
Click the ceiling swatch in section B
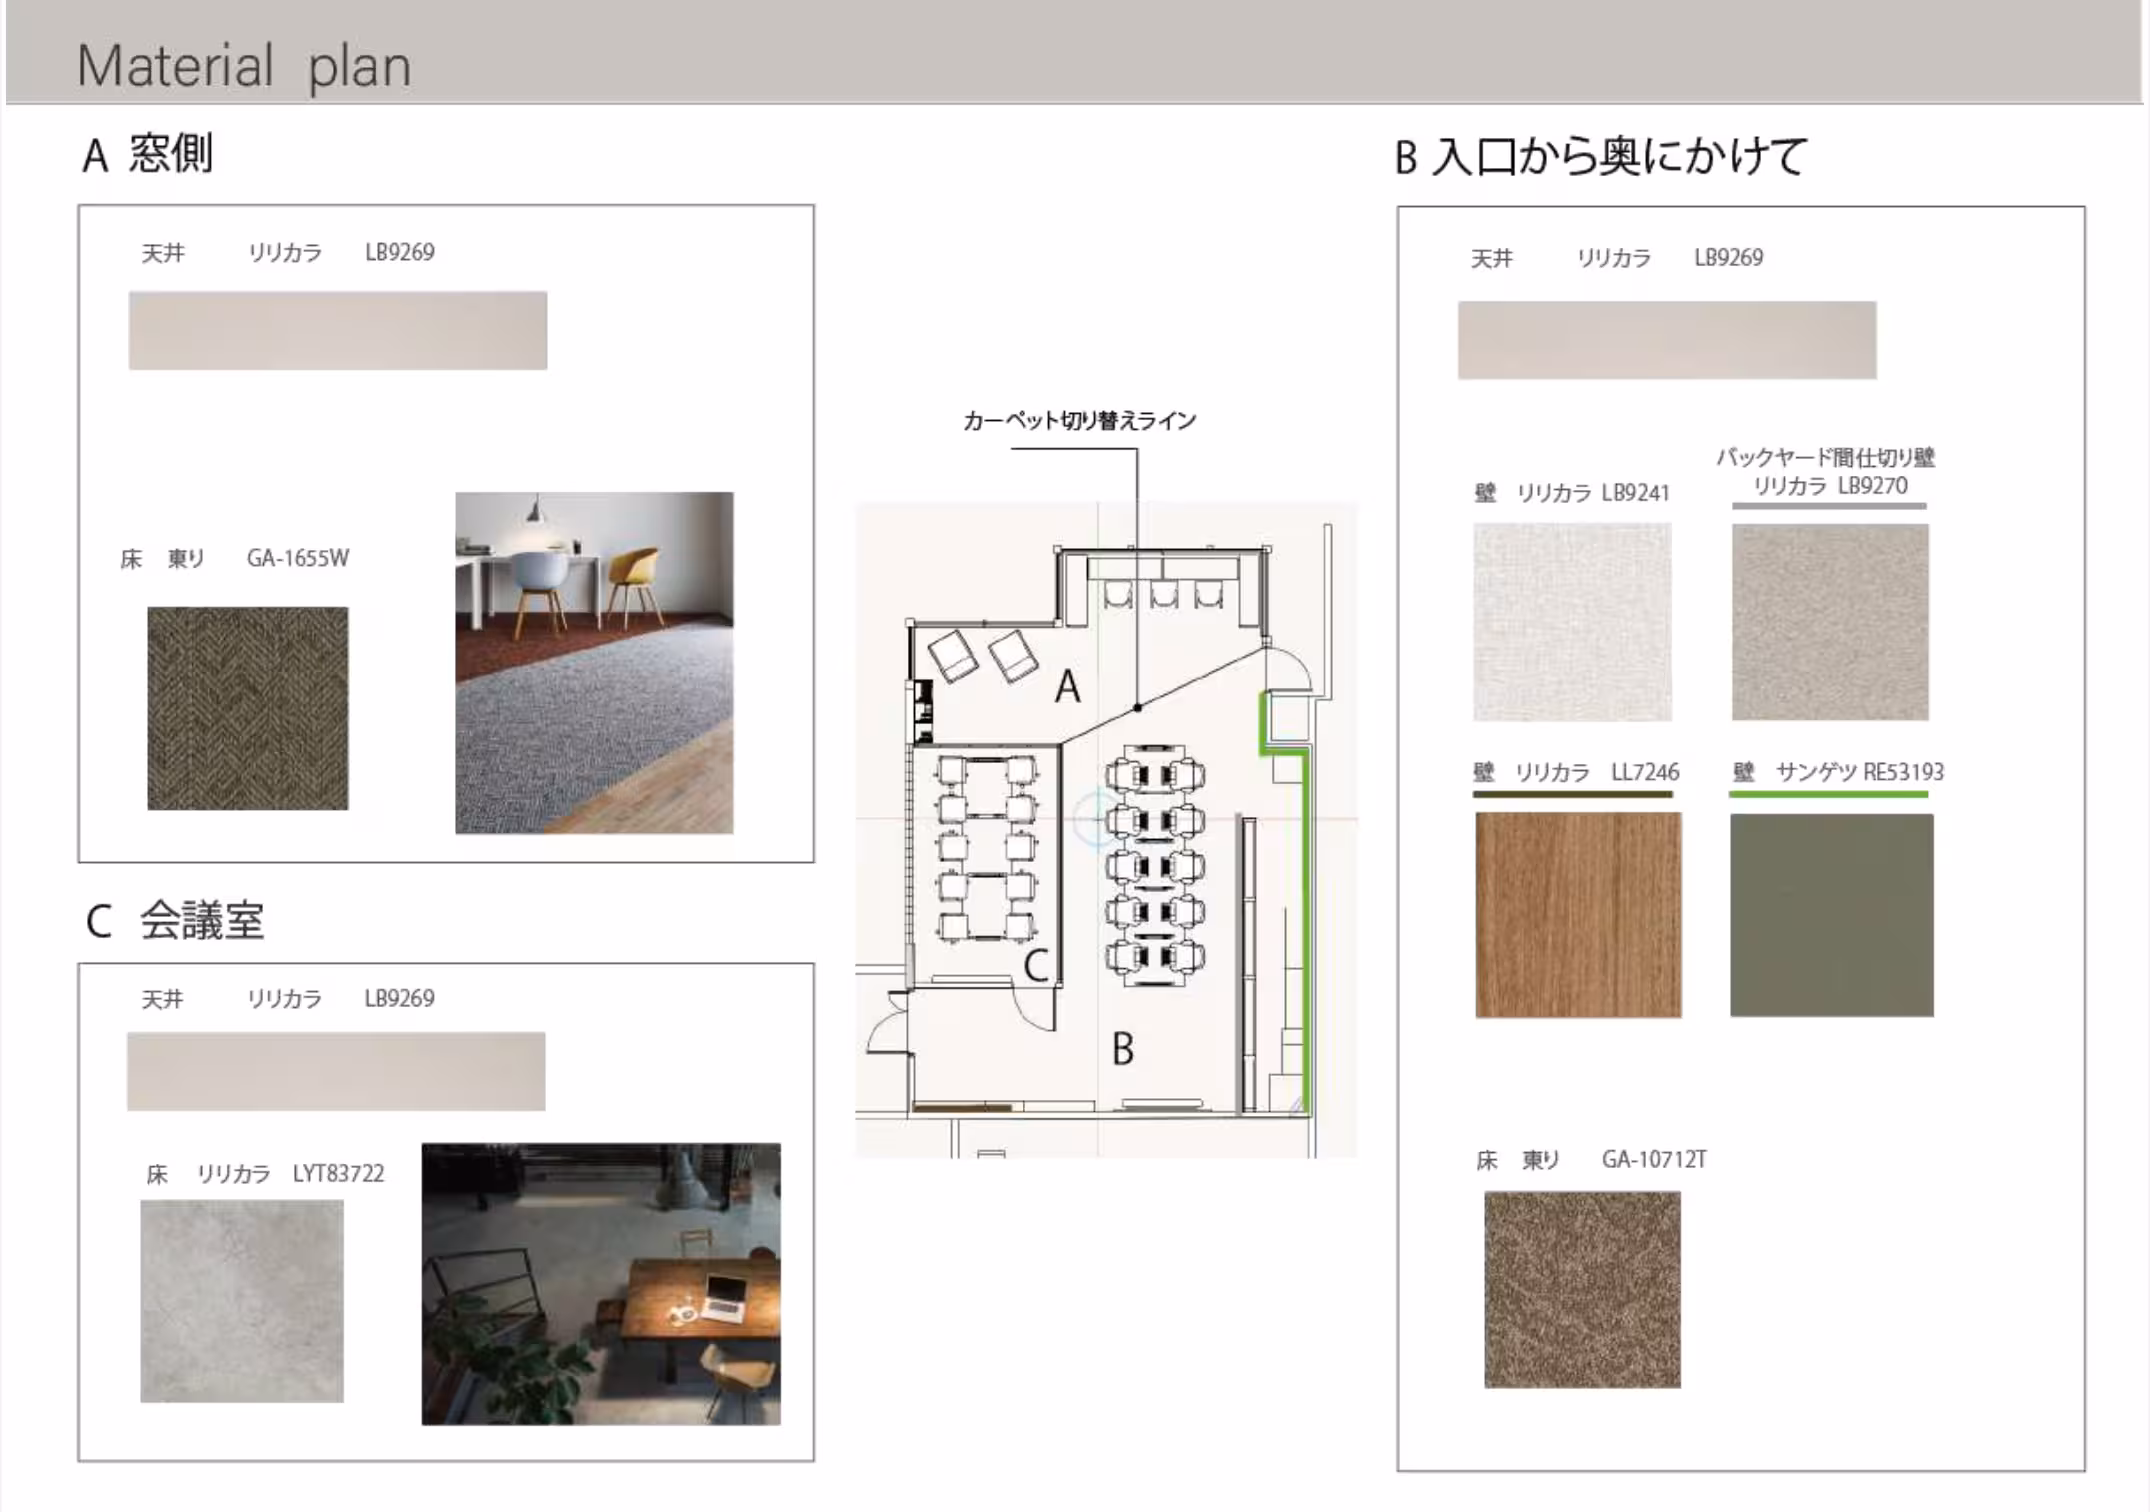point(1667,340)
